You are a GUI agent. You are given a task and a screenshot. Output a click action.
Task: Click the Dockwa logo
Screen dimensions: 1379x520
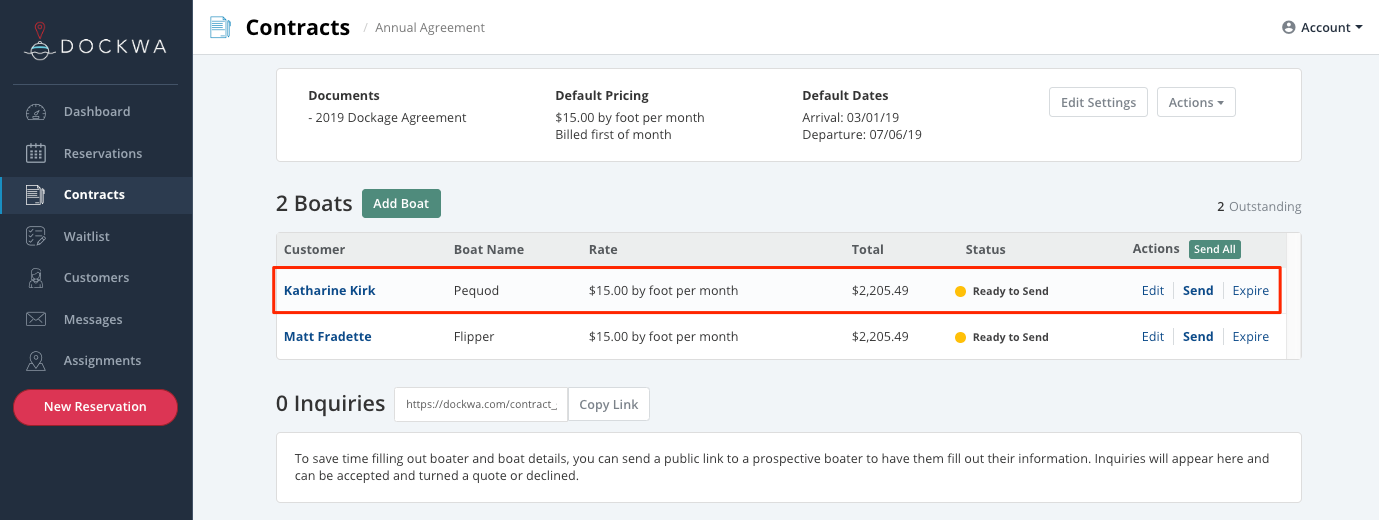click(95, 43)
